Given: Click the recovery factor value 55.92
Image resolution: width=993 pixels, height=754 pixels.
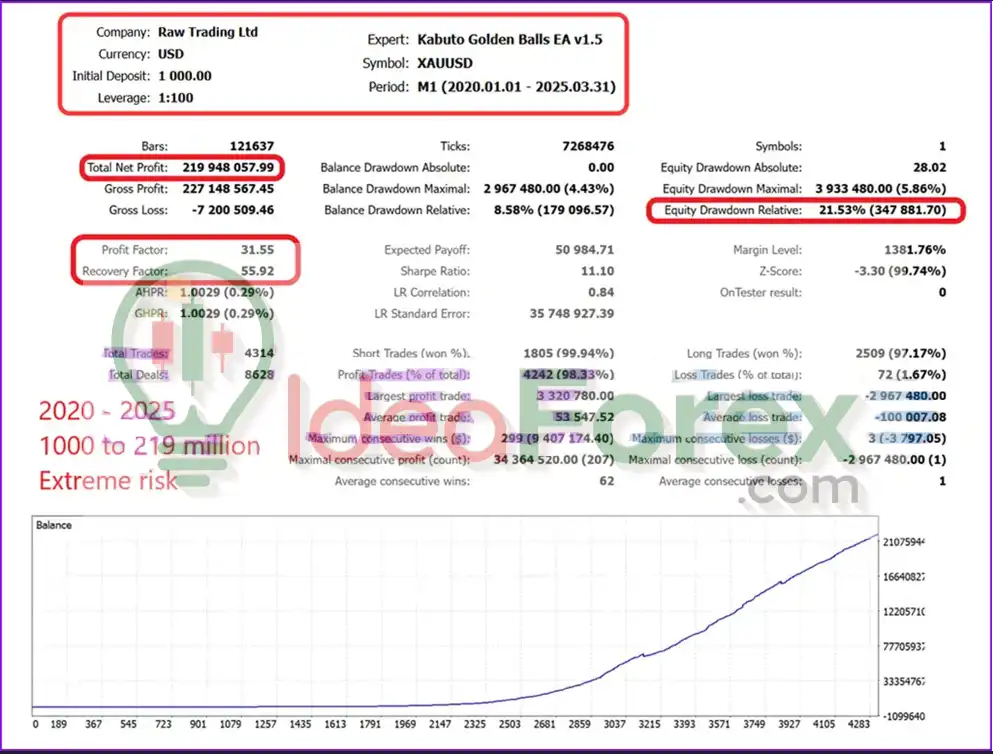Looking at the screenshot, I should pos(257,271).
